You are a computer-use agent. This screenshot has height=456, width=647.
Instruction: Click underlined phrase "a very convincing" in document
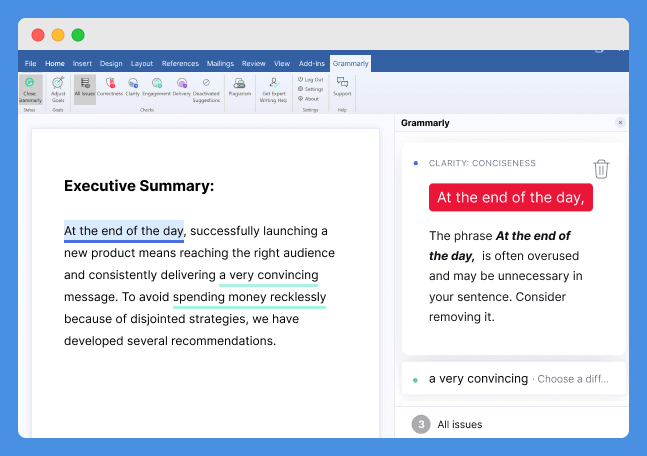tap(269, 275)
